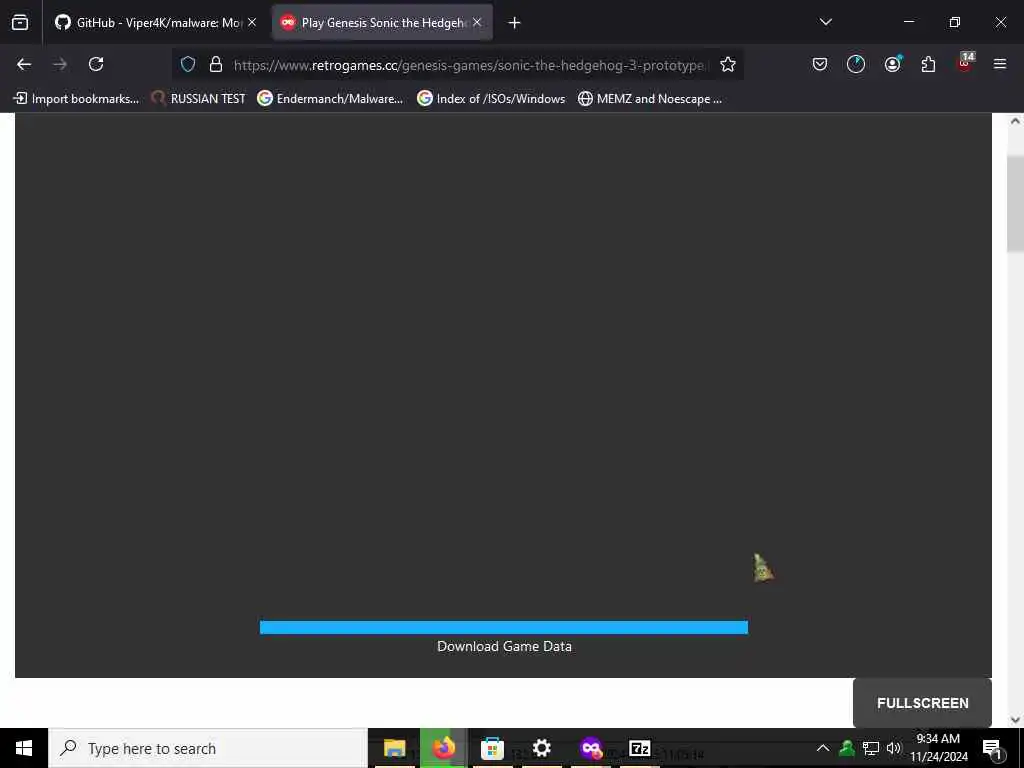Open the Extensions puzzle icon

pyautogui.click(x=928, y=64)
